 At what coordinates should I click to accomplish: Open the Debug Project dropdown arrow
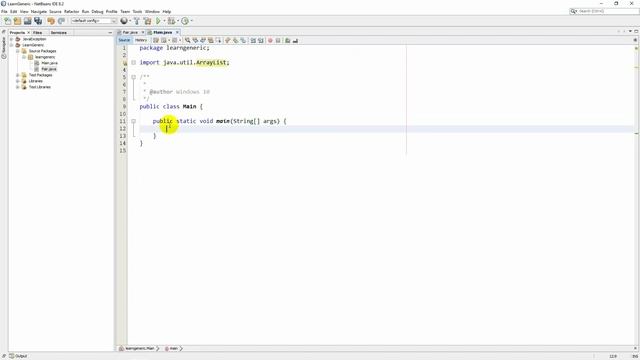[x=178, y=21]
